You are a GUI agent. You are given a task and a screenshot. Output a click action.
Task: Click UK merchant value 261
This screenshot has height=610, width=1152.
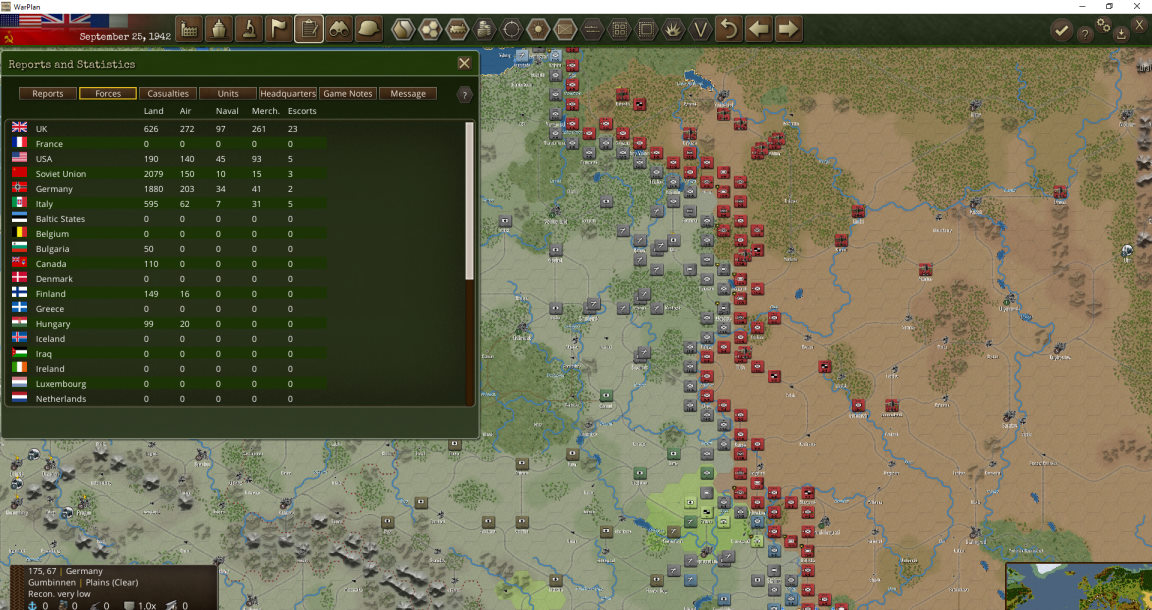pos(259,129)
